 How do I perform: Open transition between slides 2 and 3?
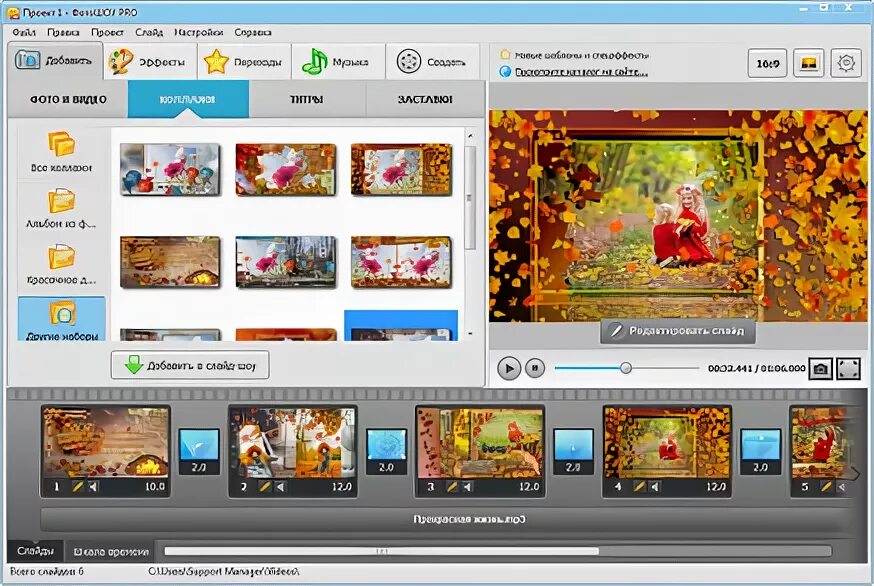(x=386, y=451)
